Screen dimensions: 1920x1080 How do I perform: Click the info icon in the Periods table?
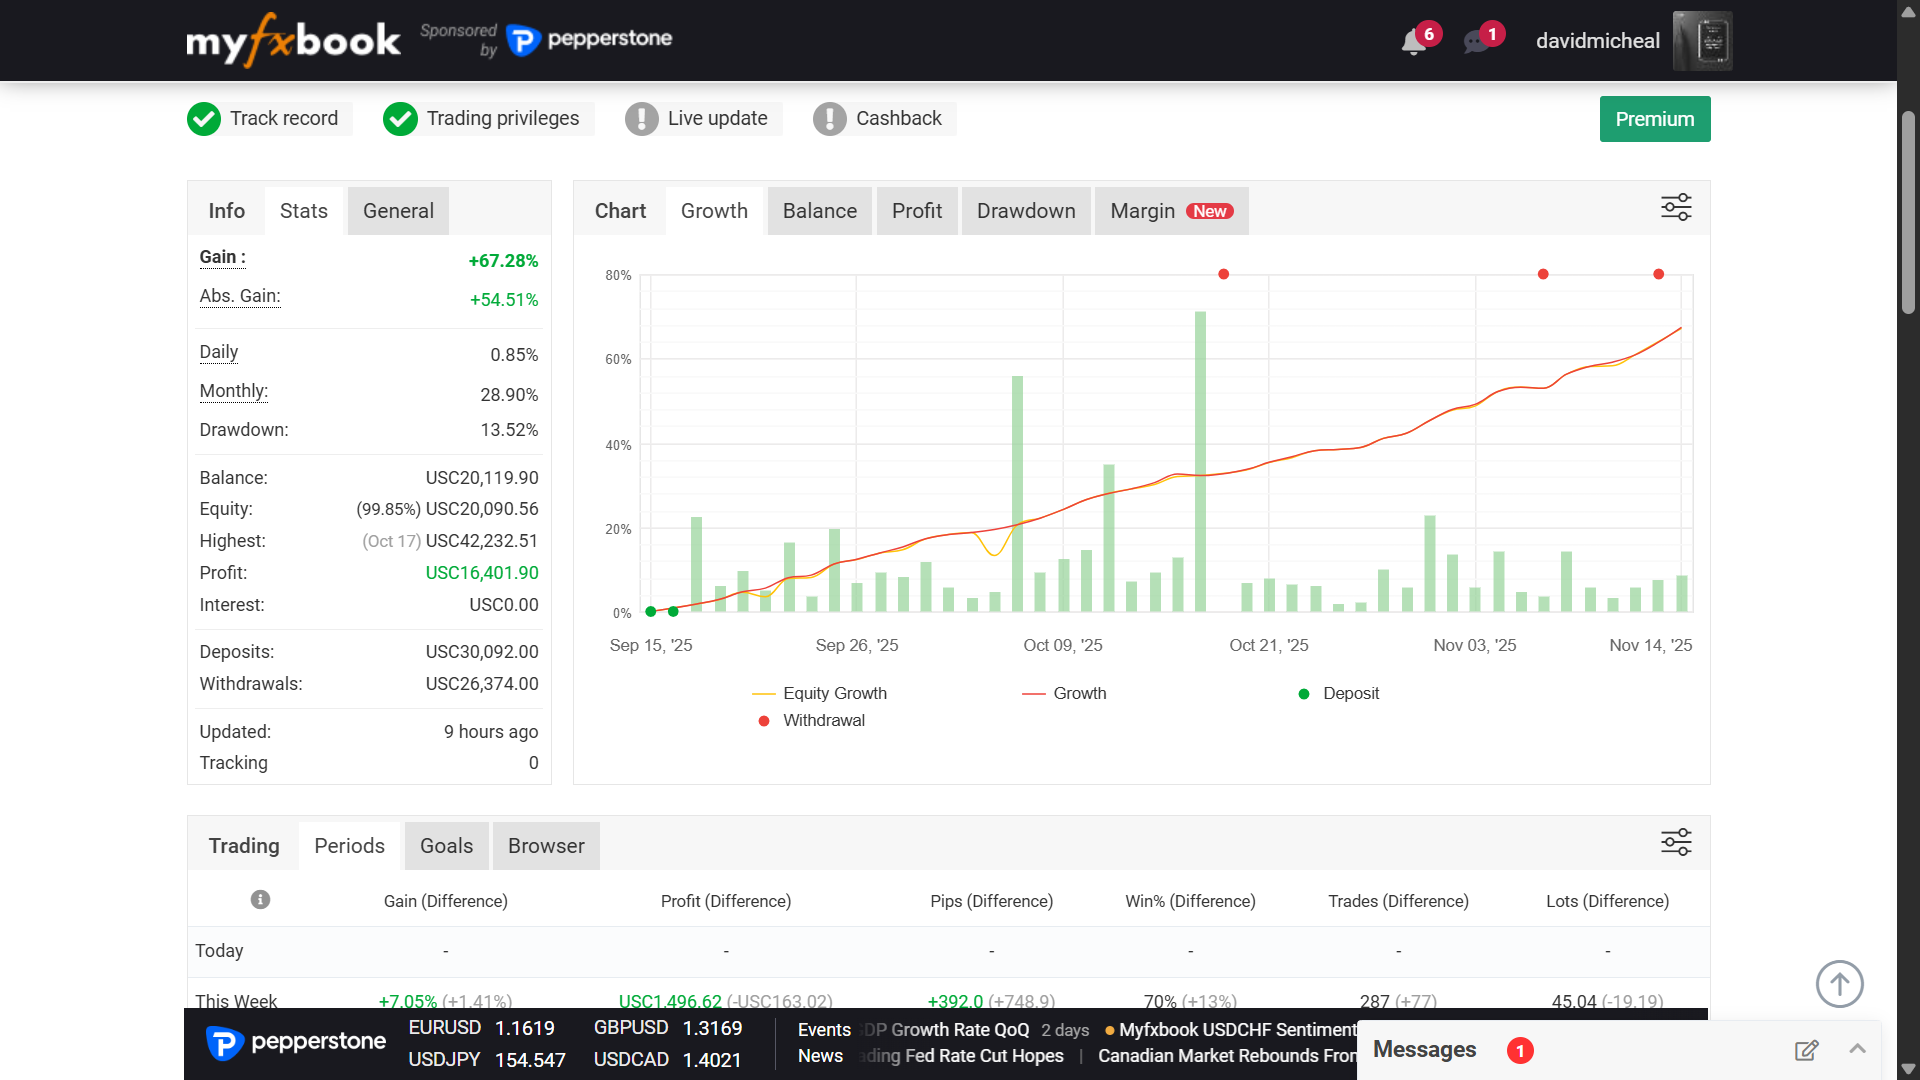coord(259,899)
